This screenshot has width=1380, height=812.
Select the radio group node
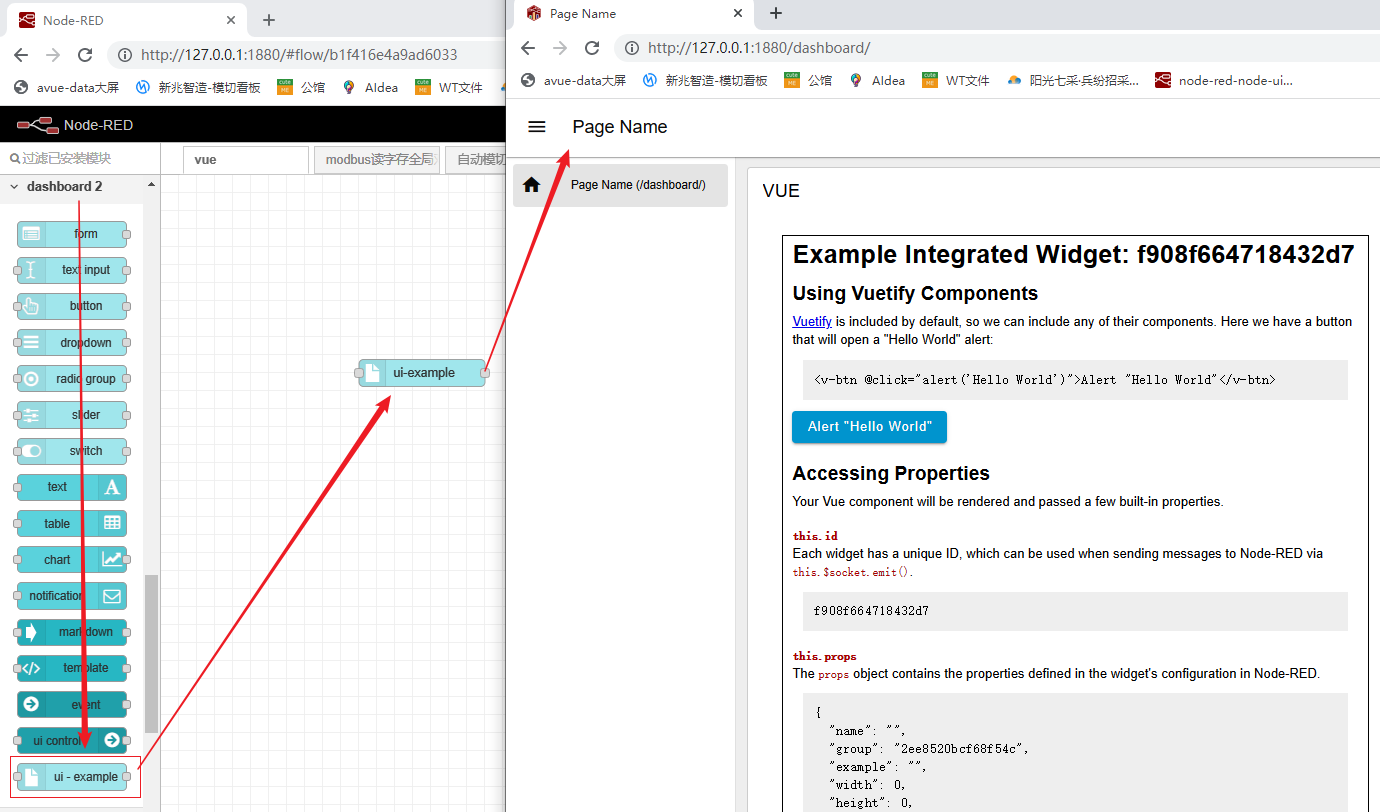(72, 379)
